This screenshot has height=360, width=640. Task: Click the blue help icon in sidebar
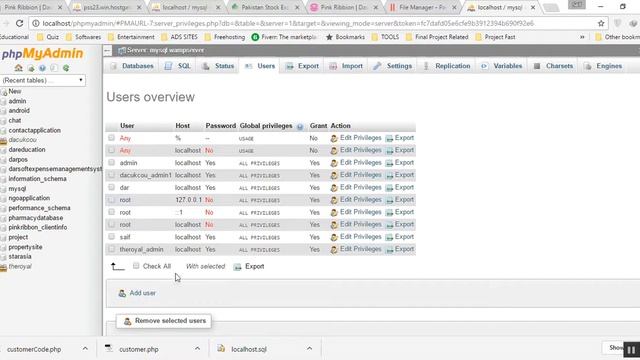click(x=42, y=68)
